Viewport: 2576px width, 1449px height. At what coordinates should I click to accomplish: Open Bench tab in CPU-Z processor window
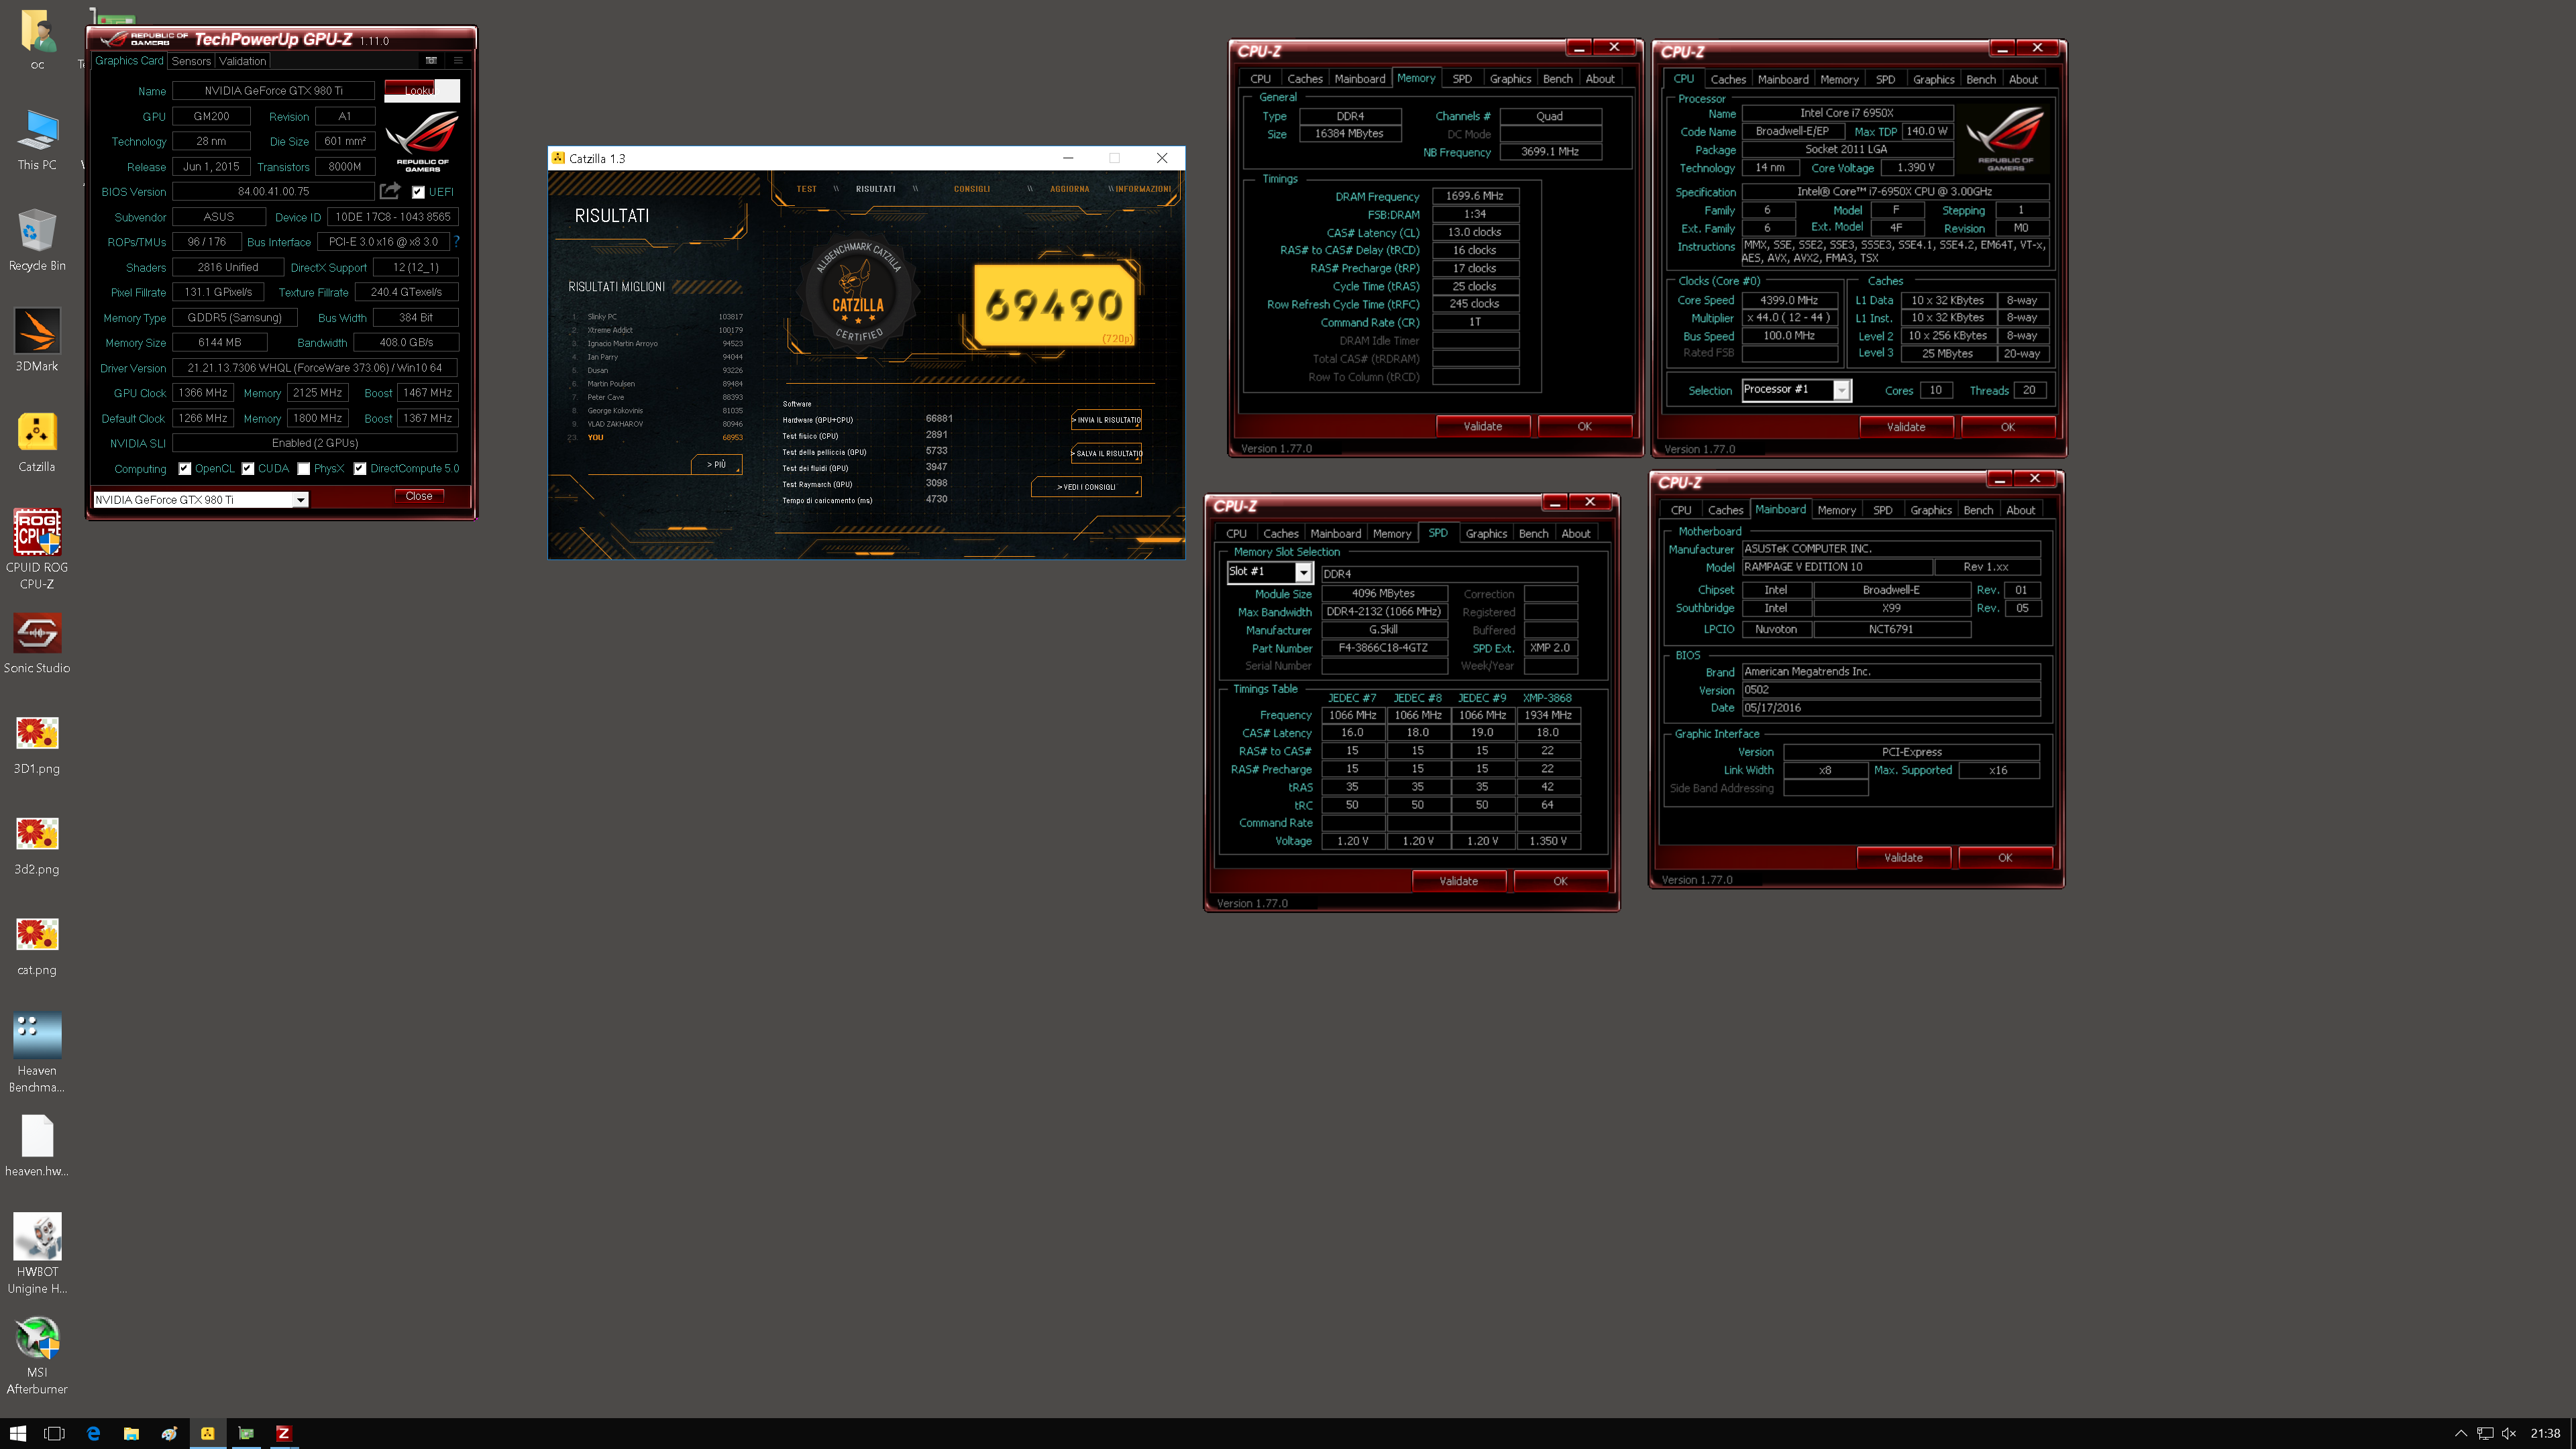tap(1980, 80)
